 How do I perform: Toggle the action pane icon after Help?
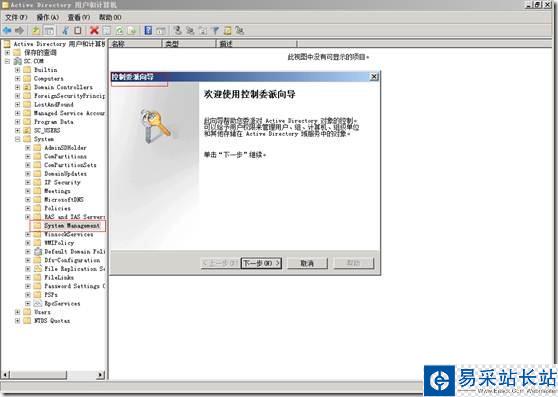click(x=161, y=31)
